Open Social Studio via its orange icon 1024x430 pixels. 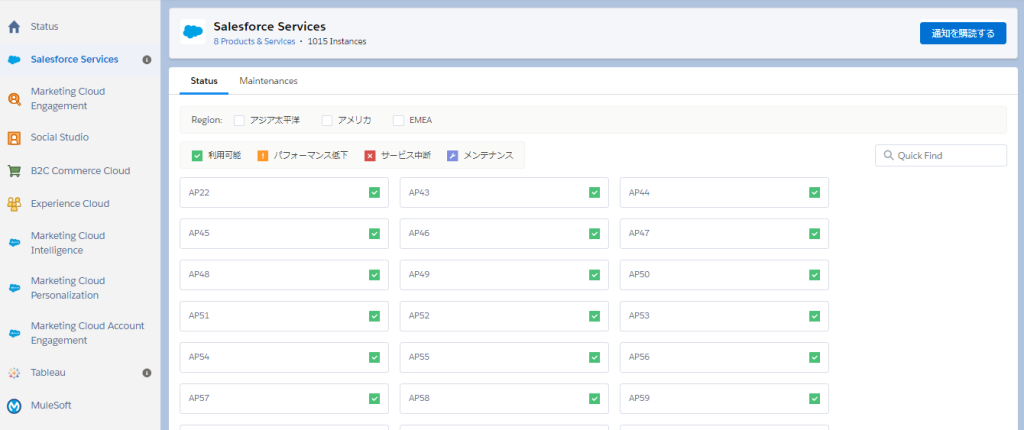[x=14, y=138]
